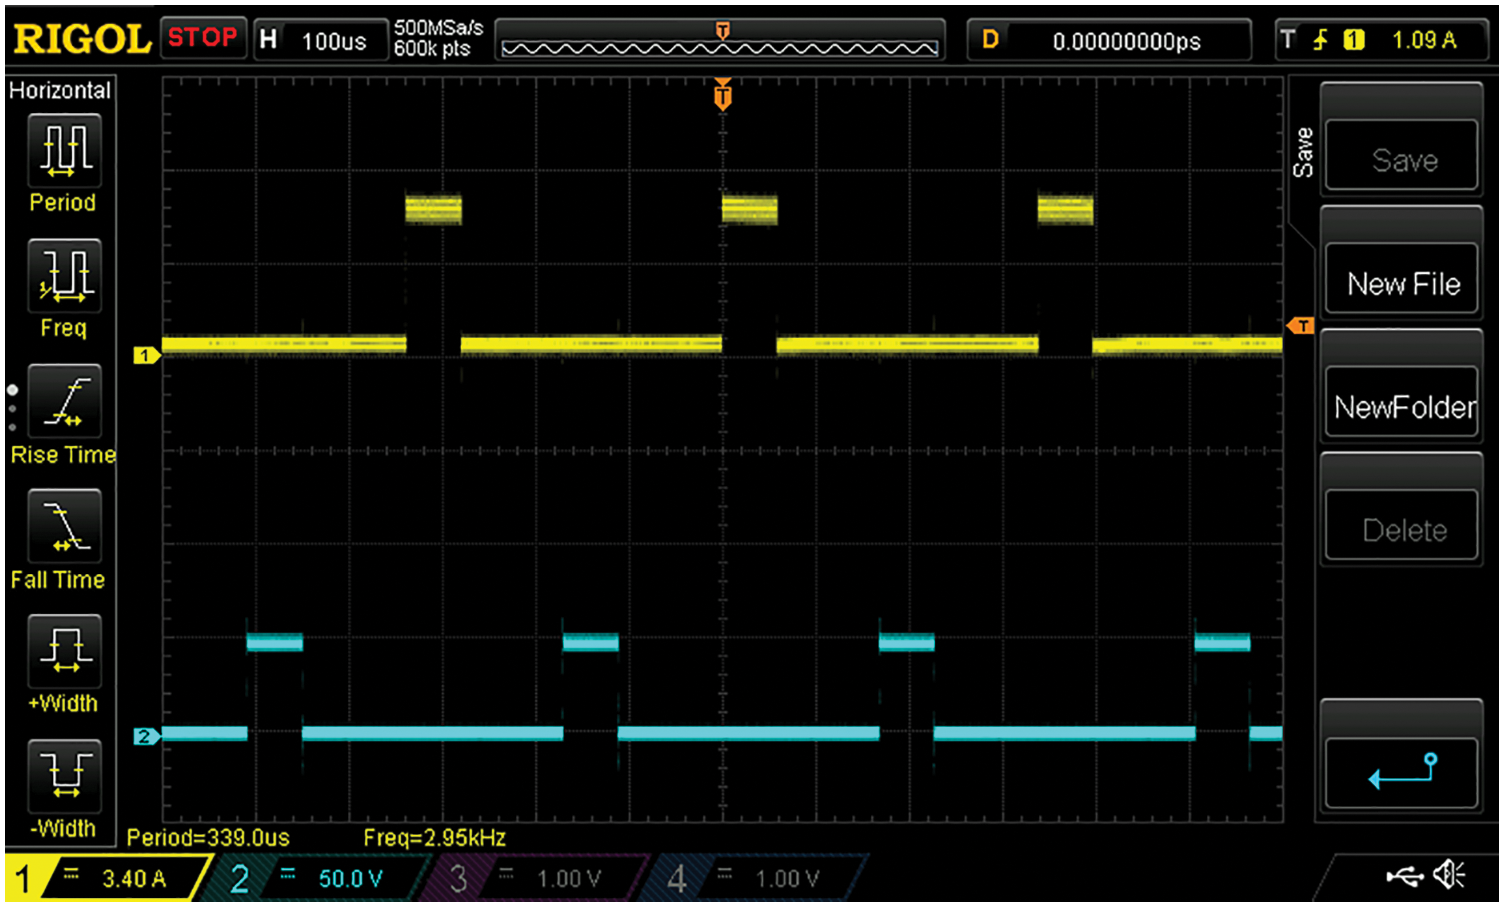
Task: Choose the Rise Time measurement icon
Action: pos(64,401)
